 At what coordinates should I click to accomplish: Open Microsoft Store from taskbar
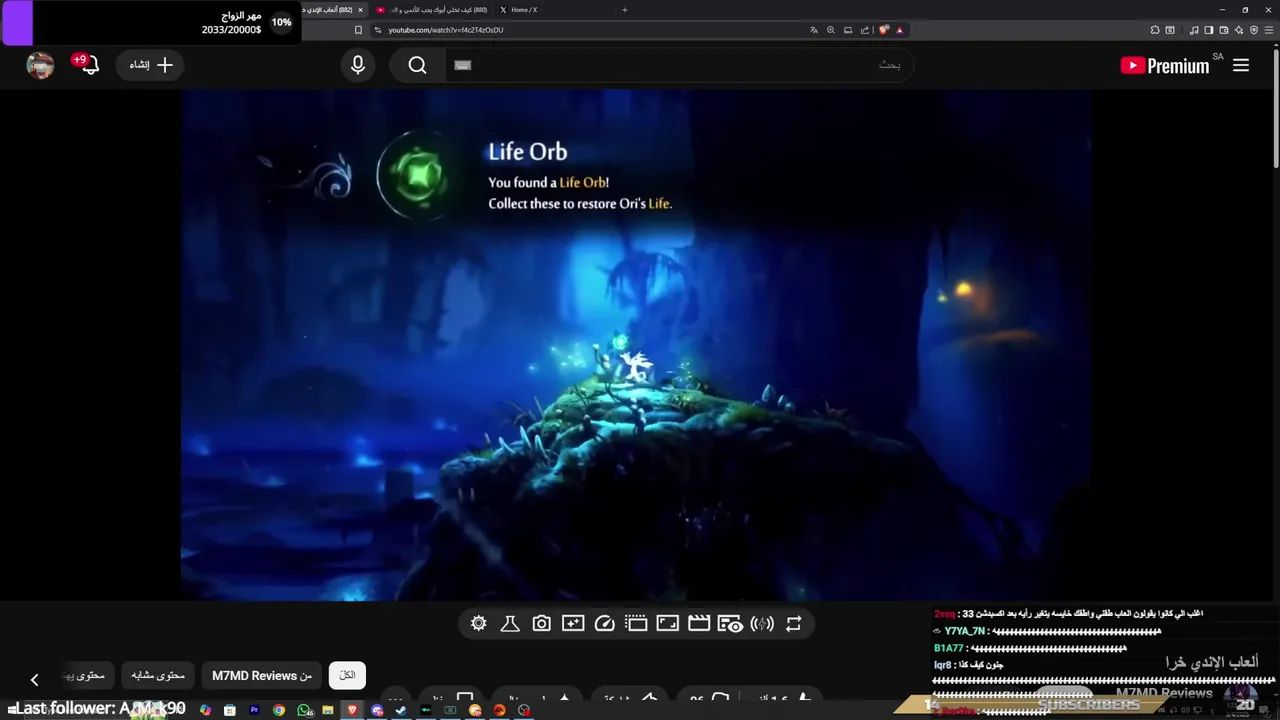pos(229,710)
